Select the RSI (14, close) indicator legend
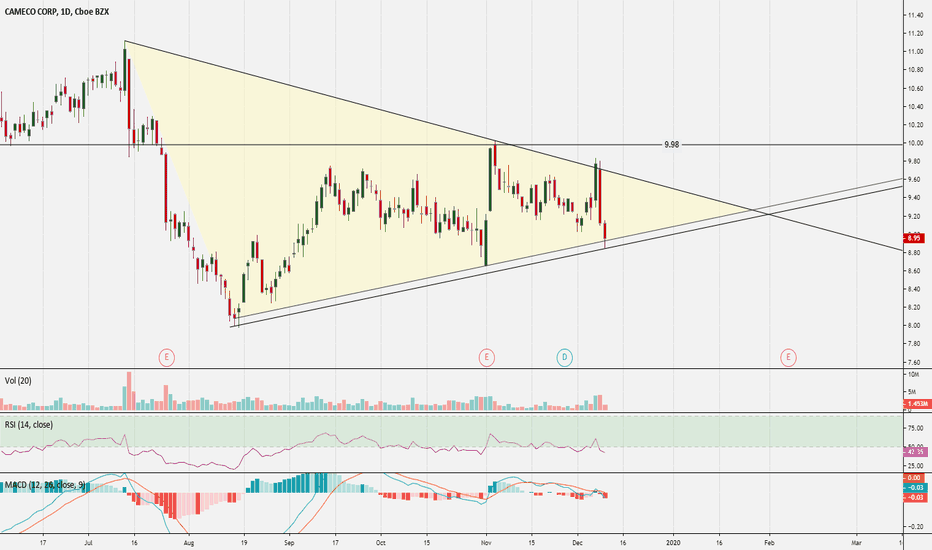Screen dimensions: 932x550 tap(29, 425)
